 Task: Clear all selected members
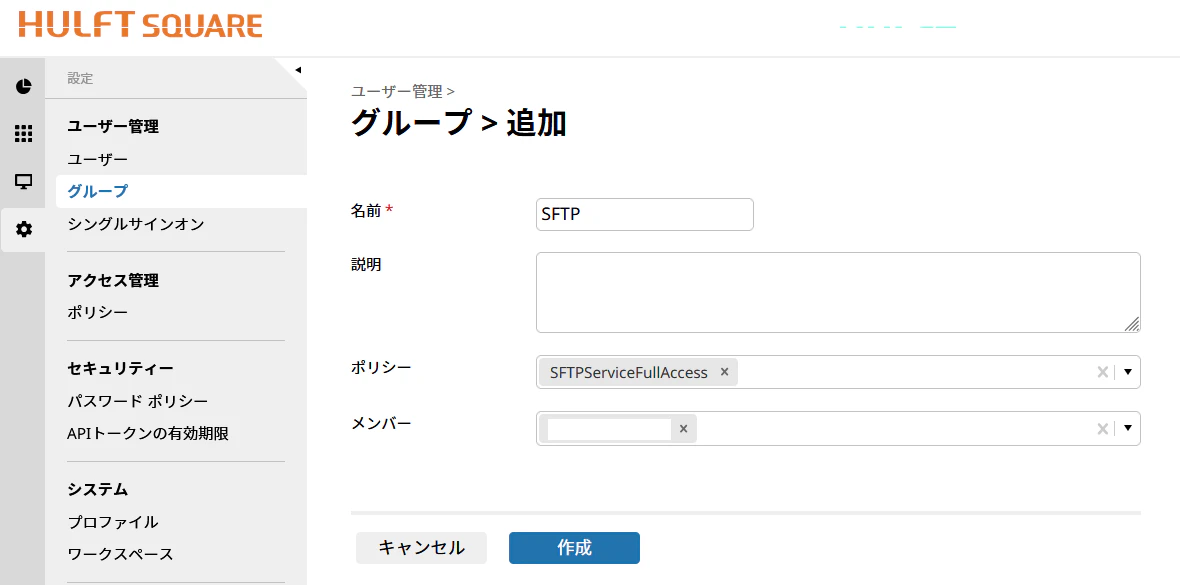click(1102, 428)
